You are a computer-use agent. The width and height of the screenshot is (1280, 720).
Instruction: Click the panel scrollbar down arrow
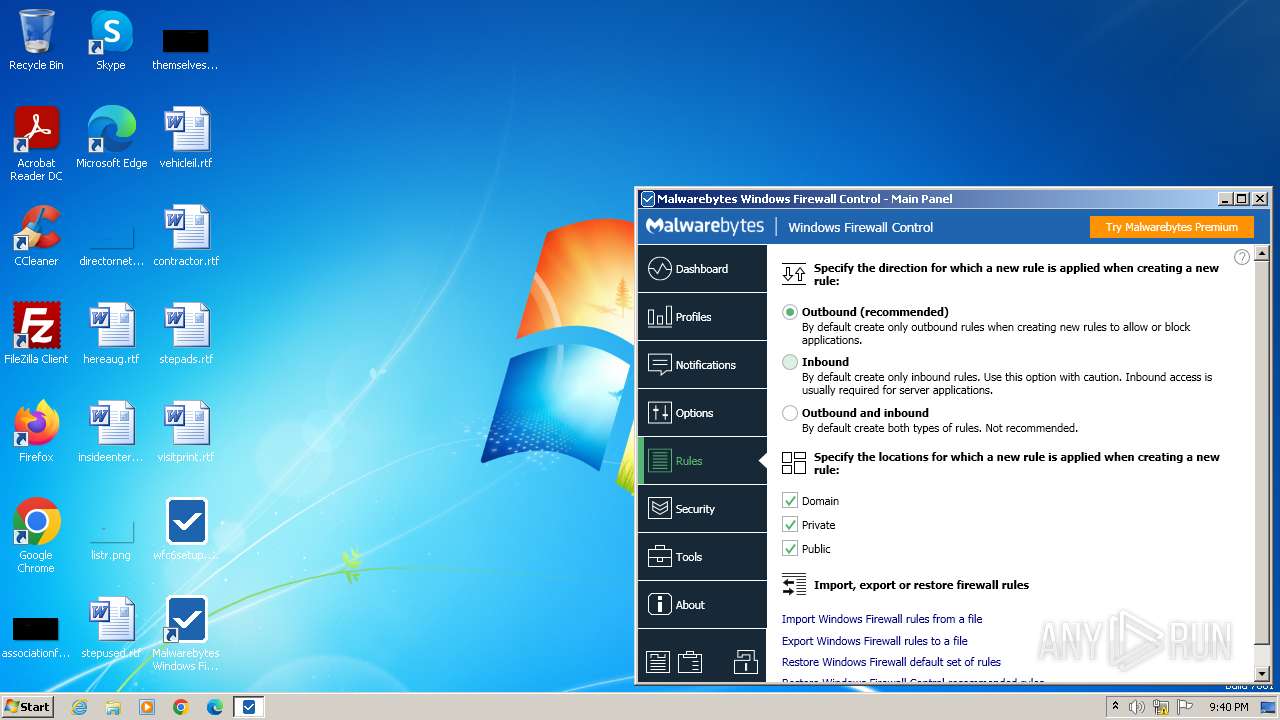[x=1262, y=676]
